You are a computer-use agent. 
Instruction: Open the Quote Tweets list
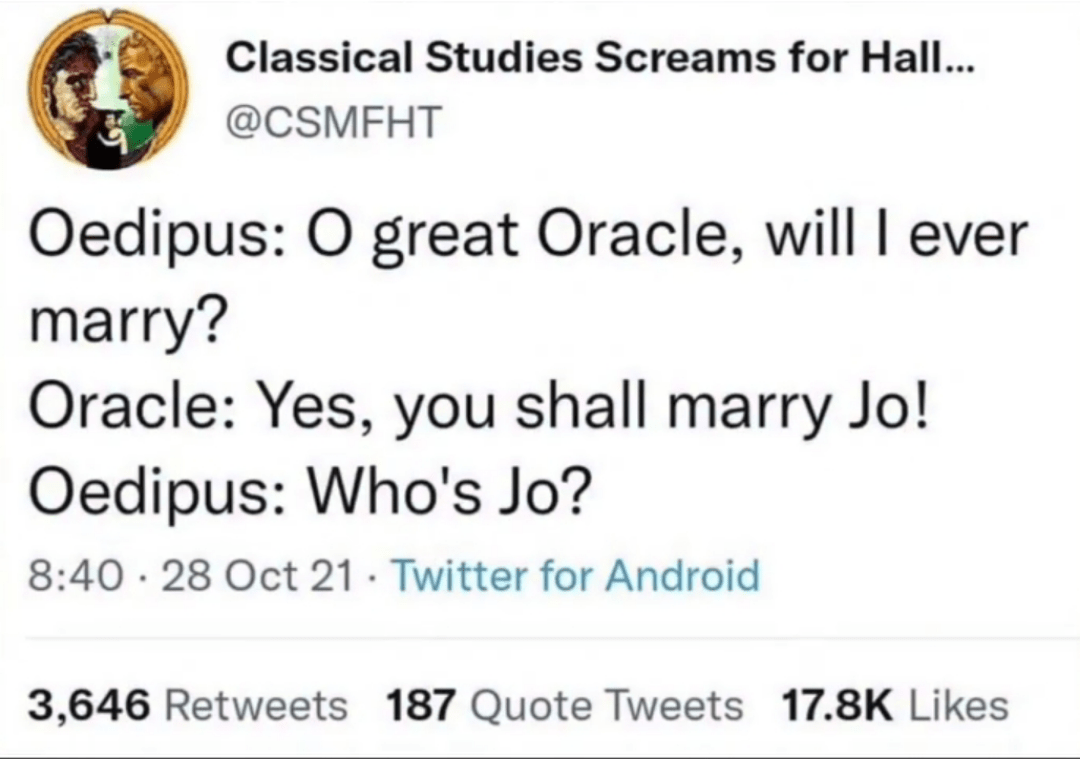(607, 708)
